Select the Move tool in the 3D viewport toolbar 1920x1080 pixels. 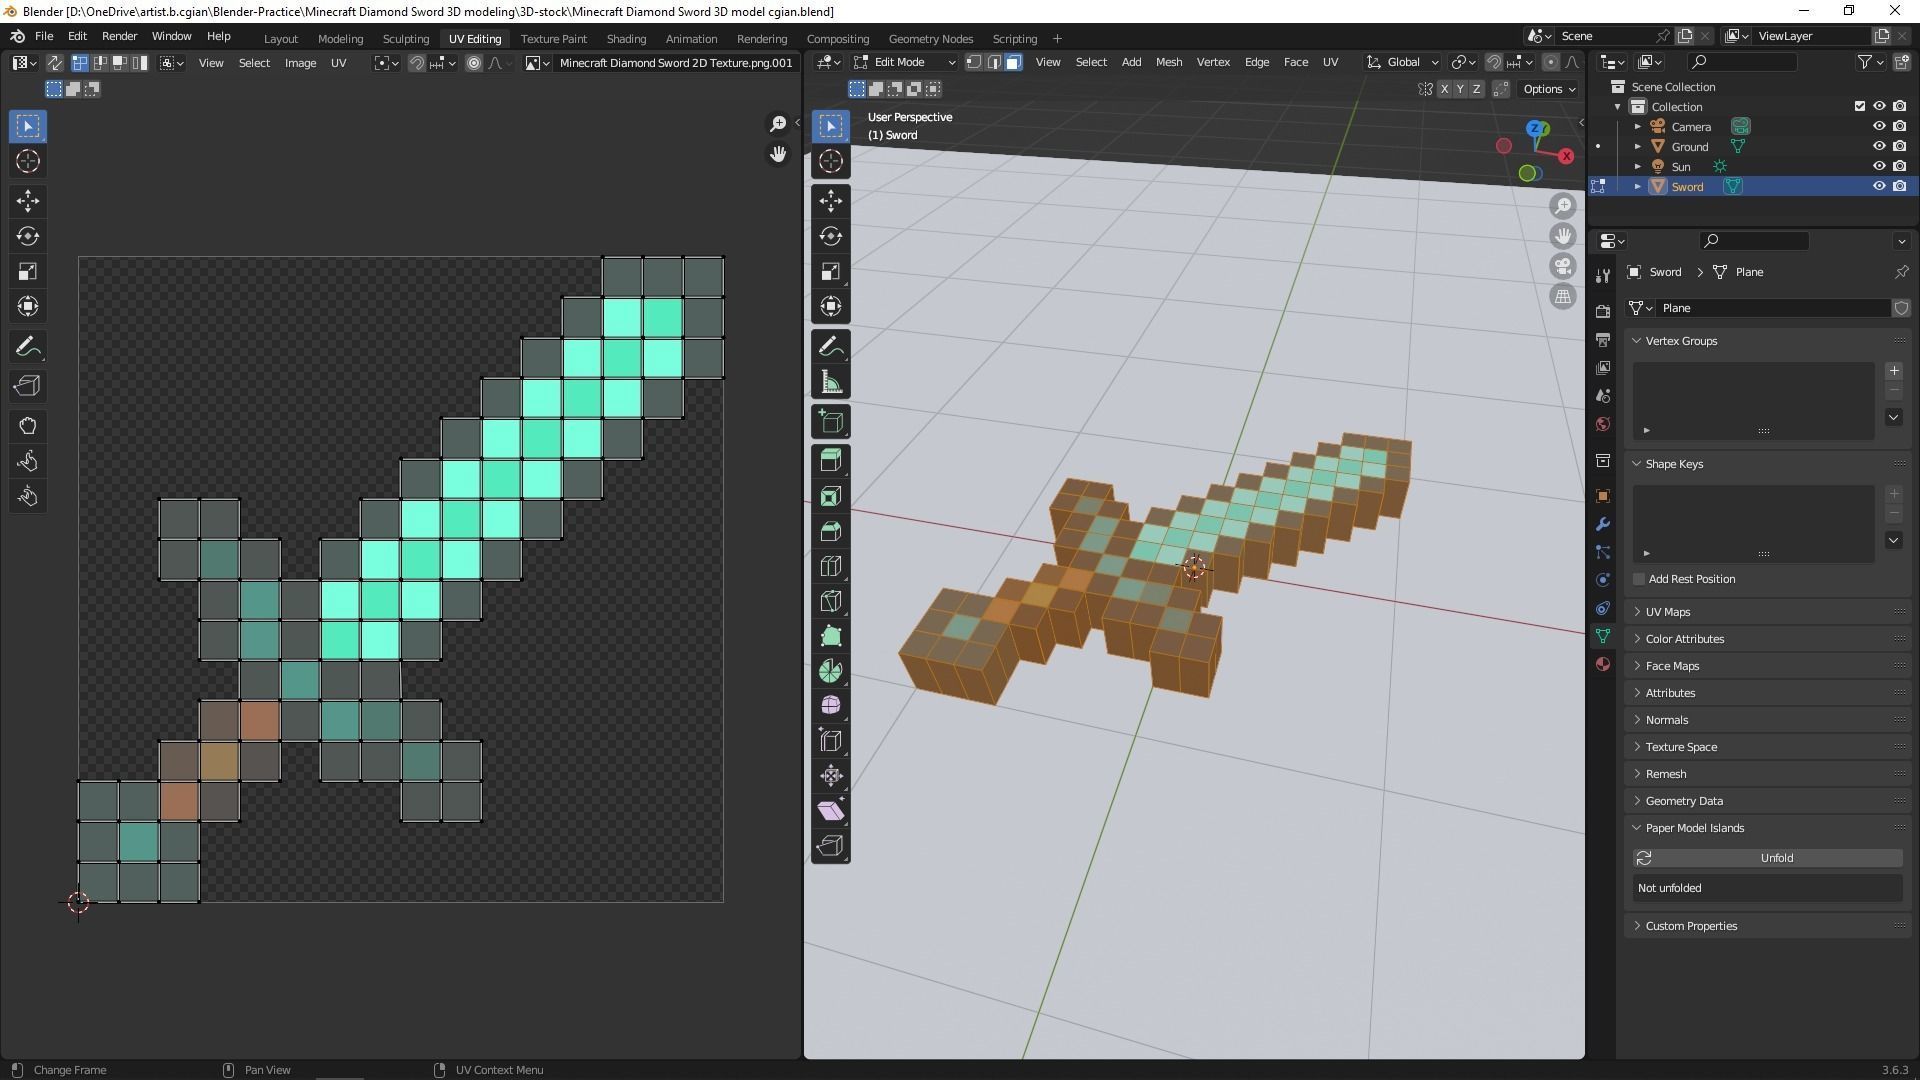click(x=830, y=201)
